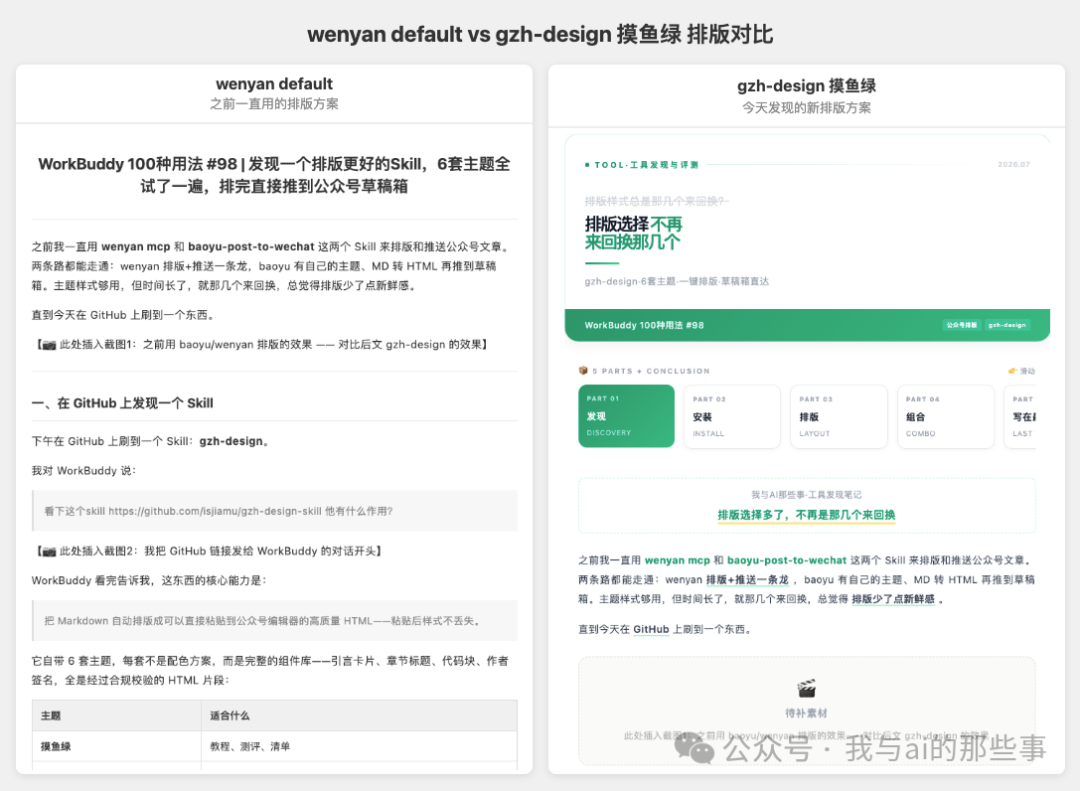This screenshot has height=791, width=1080.
Task: Click the bold headline 排版选择不再来回换那几个
Action: click(x=634, y=233)
